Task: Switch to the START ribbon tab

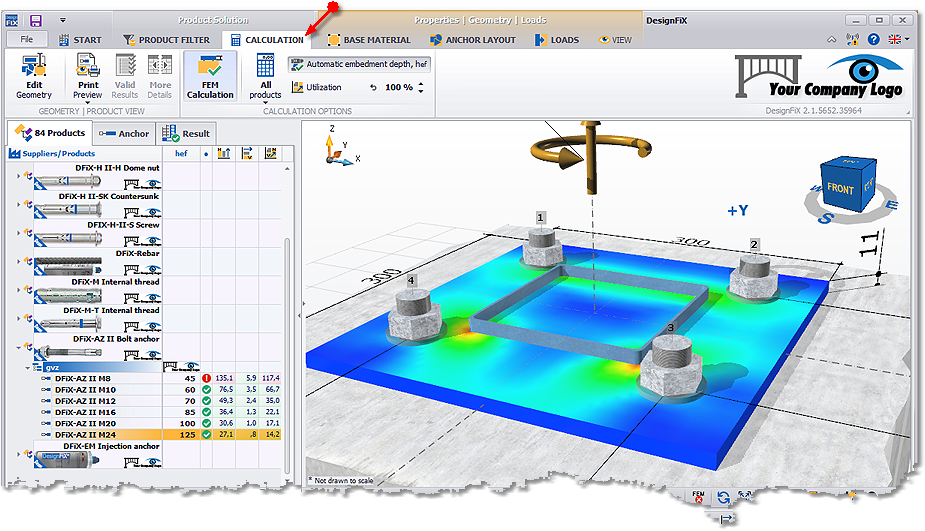Action: (x=80, y=40)
